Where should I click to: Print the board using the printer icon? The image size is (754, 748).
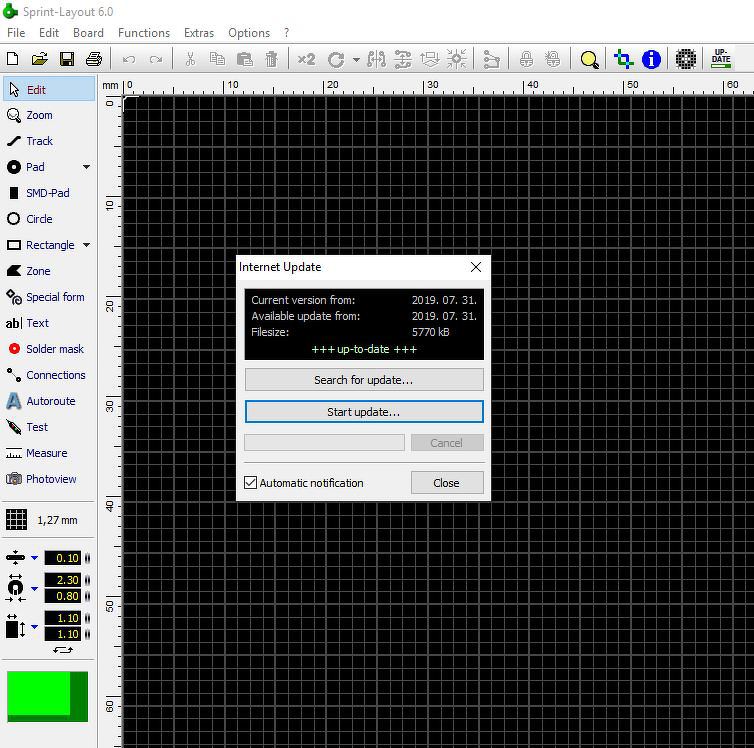pyautogui.click(x=94, y=59)
